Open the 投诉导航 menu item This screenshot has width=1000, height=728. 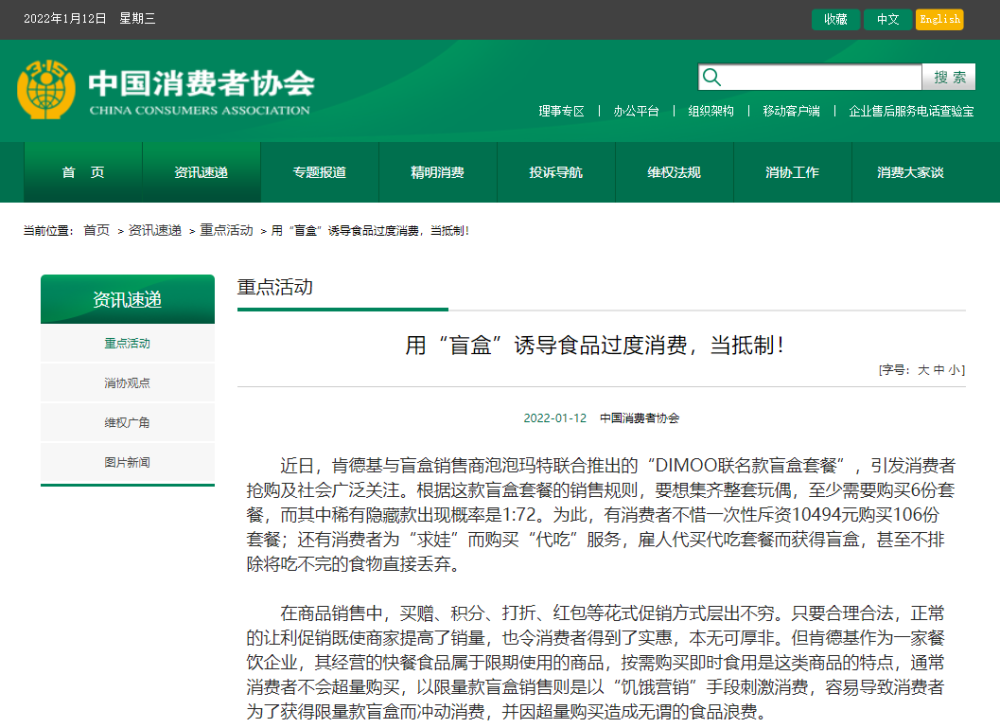(556, 172)
